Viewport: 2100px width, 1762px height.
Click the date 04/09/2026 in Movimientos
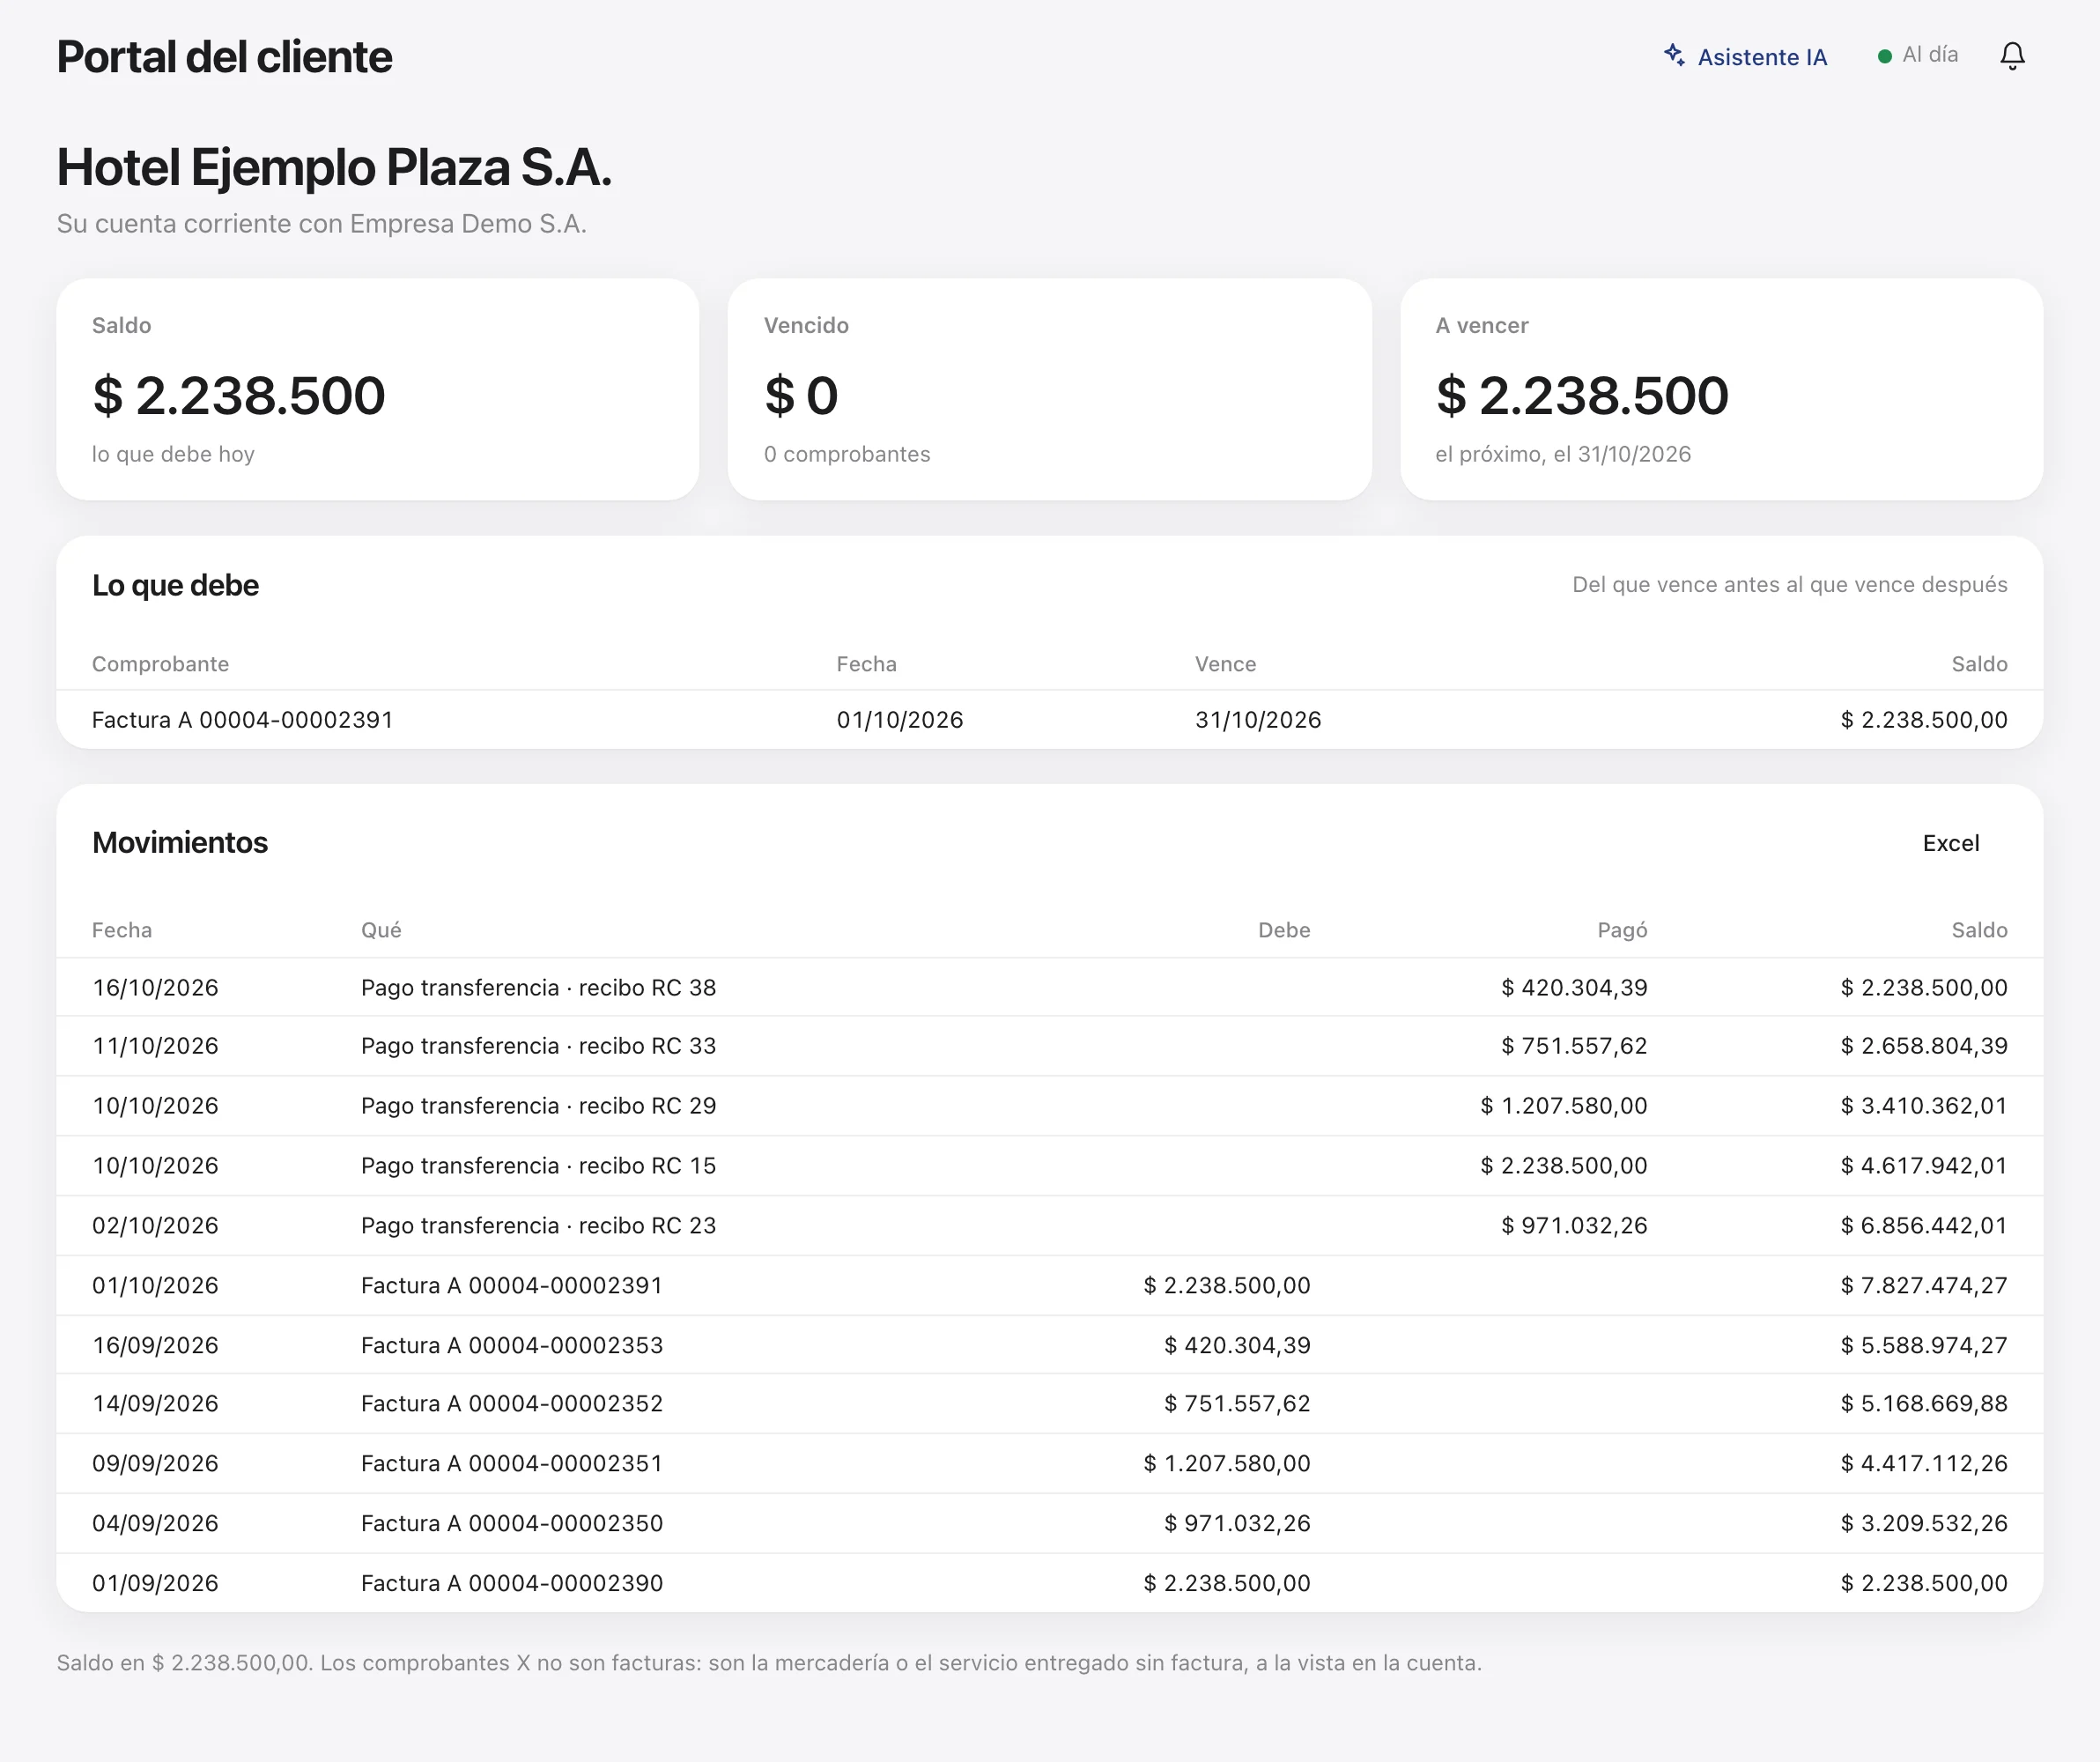coord(155,1524)
